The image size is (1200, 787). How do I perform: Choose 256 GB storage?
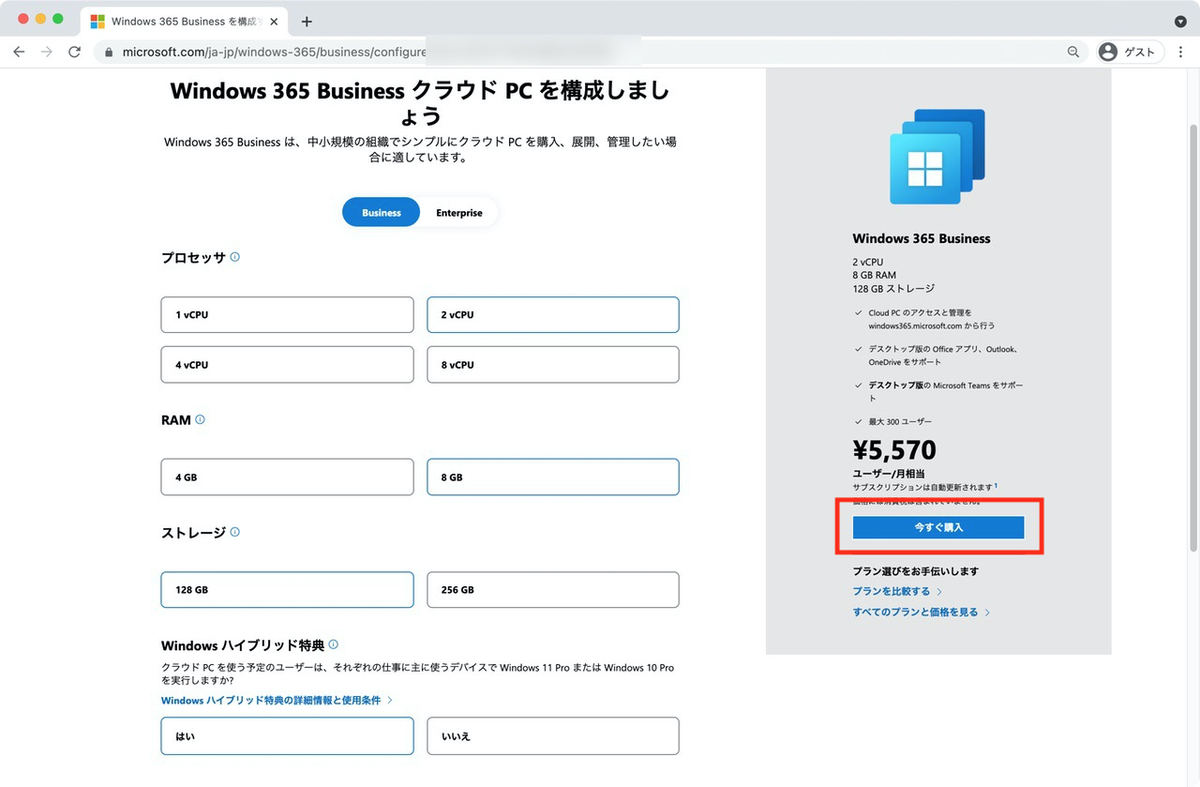[553, 589]
